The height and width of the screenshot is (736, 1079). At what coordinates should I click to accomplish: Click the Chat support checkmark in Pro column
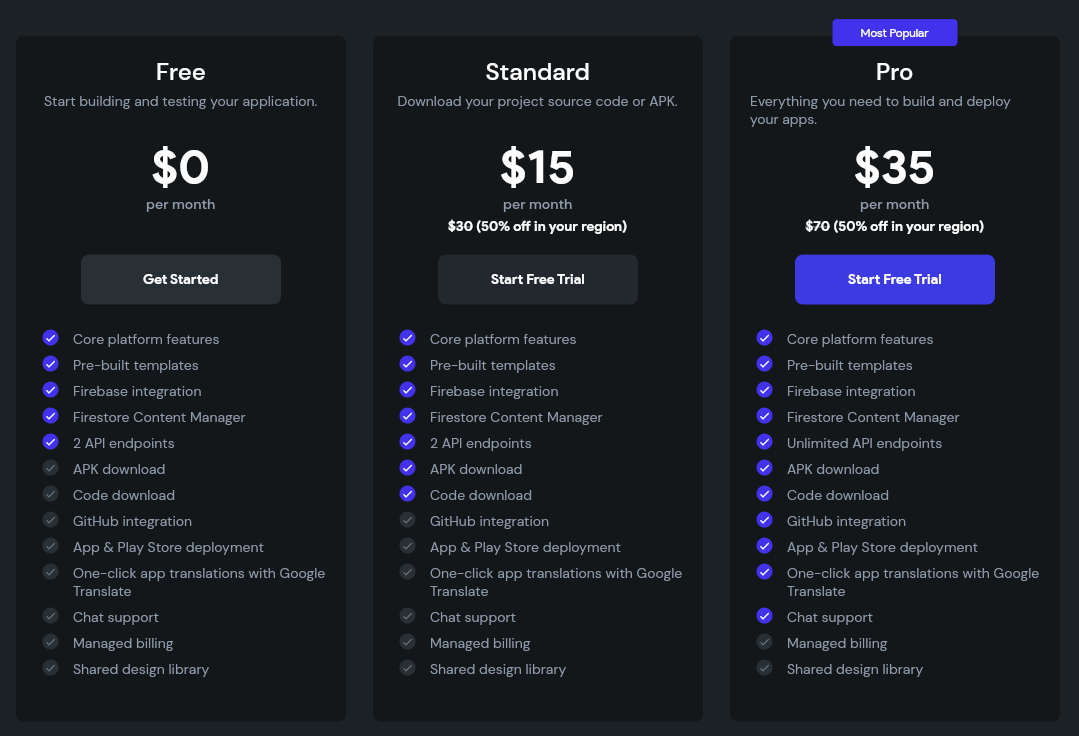[x=765, y=616]
